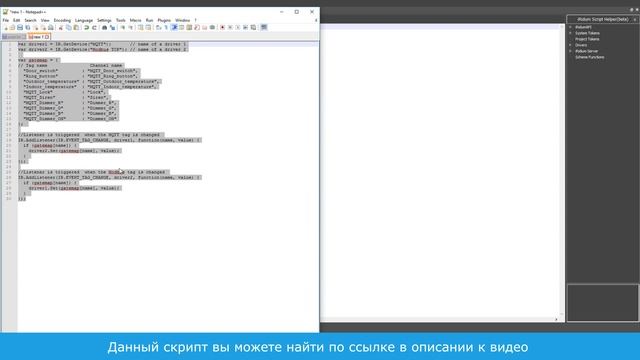Switch to the inactive first document tab
Image resolution: width=640 pixels, height=360 pixels.
14,37
